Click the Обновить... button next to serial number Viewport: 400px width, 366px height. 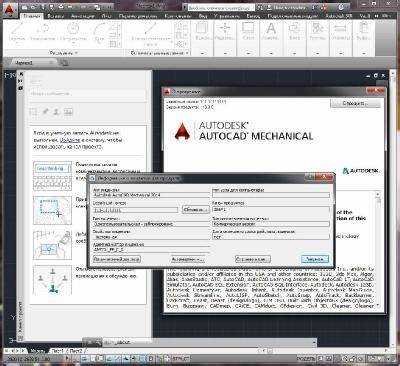(x=196, y=210)
